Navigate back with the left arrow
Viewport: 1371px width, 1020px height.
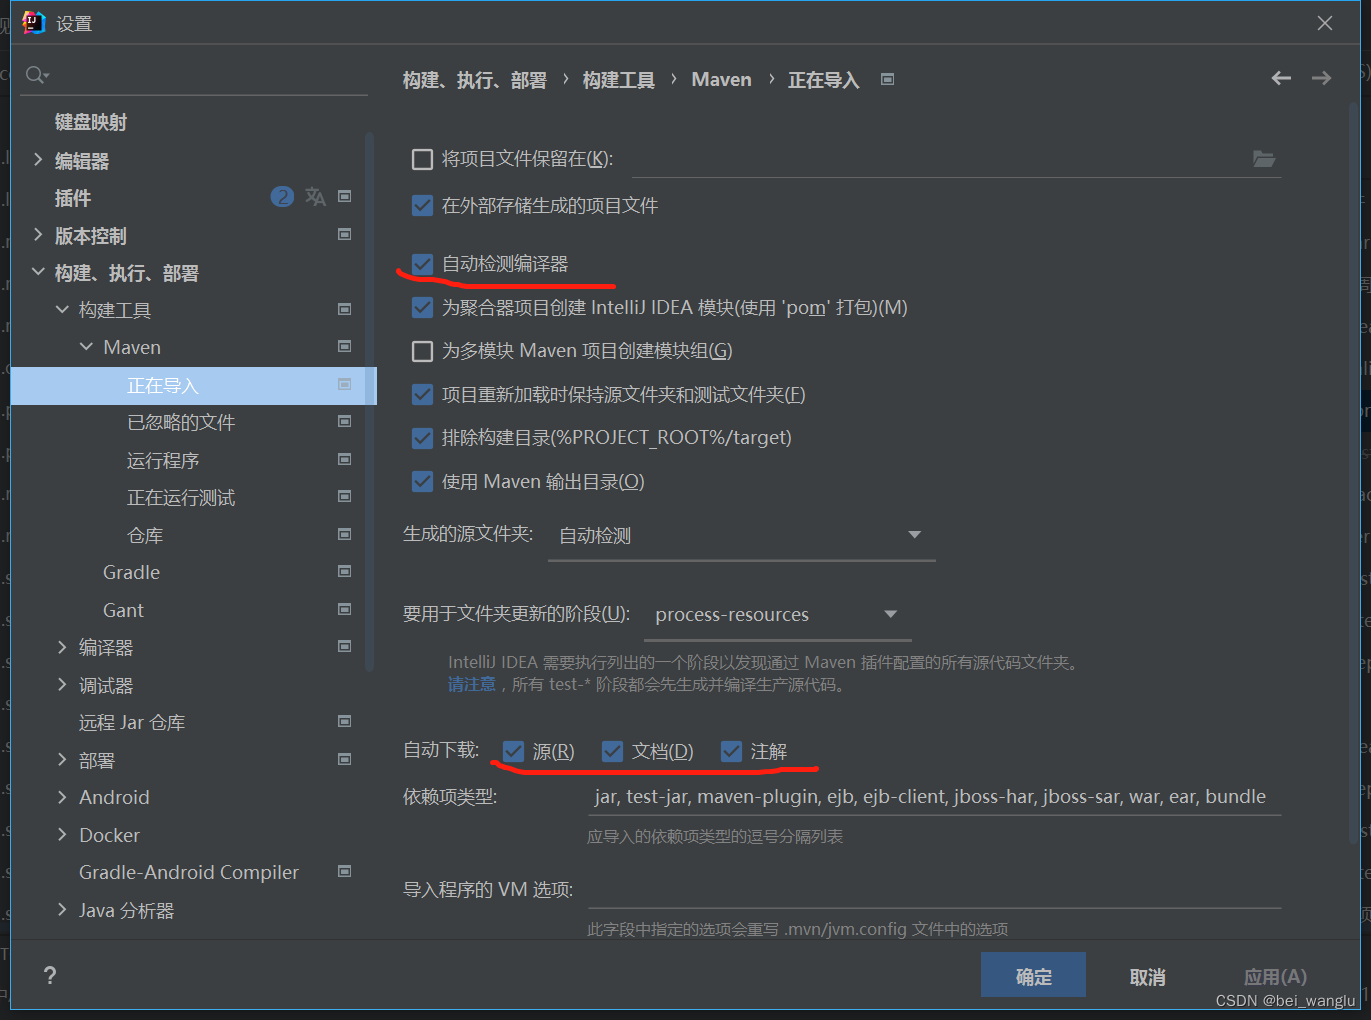point(1281,78)
